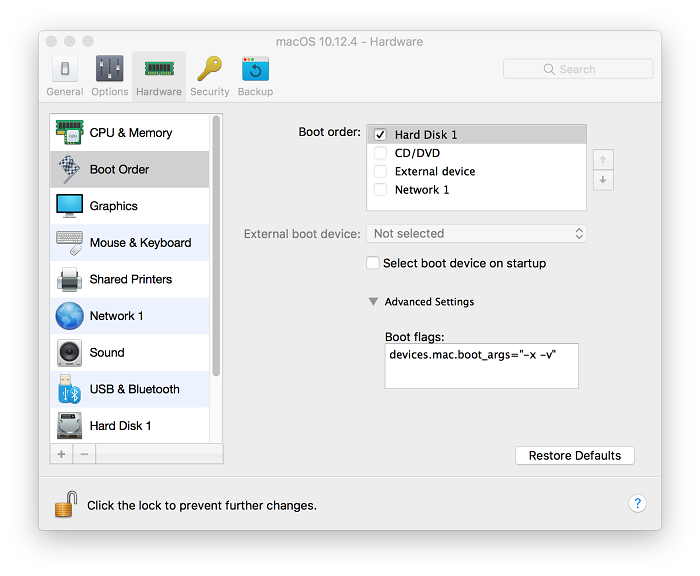Enable External device in boot order
The height and width of the screenshot is (576, 700).
380,171
